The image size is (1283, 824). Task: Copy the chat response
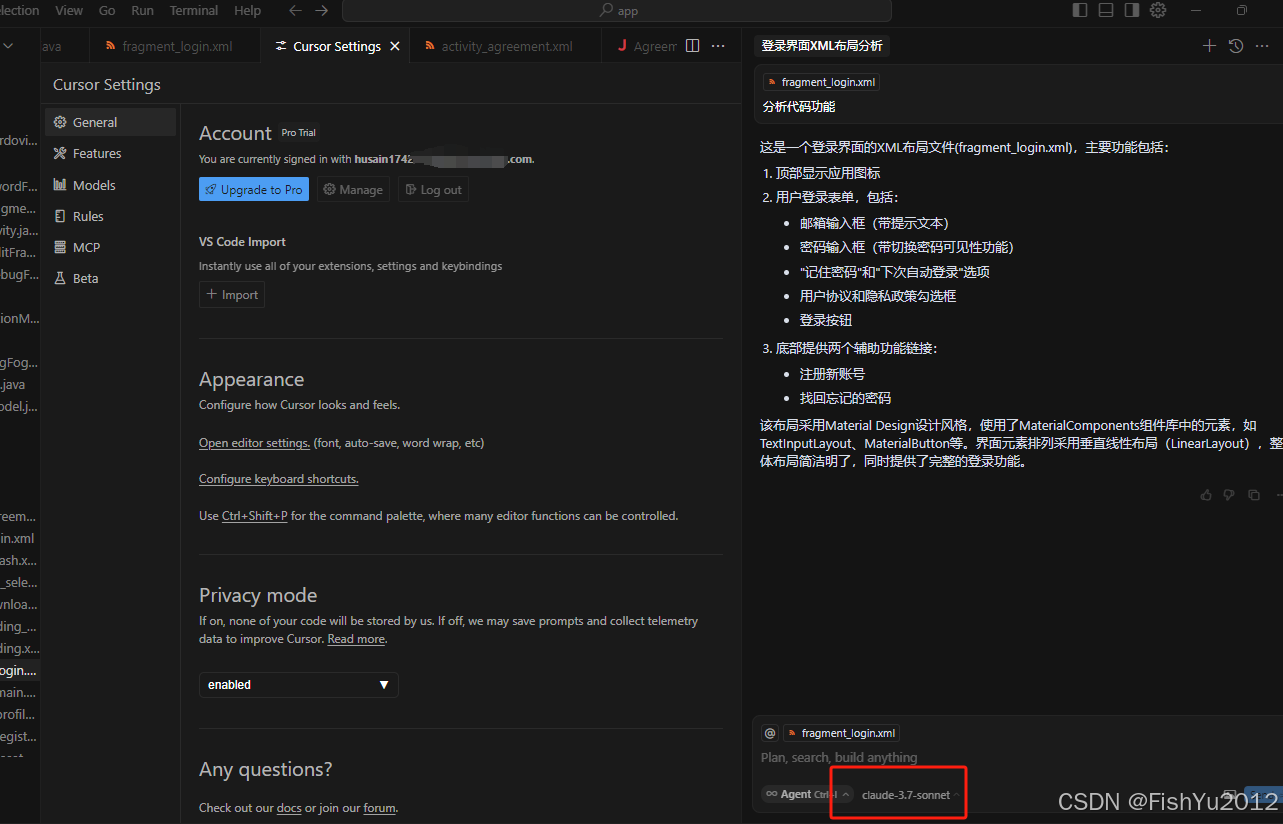point(1254,495)
